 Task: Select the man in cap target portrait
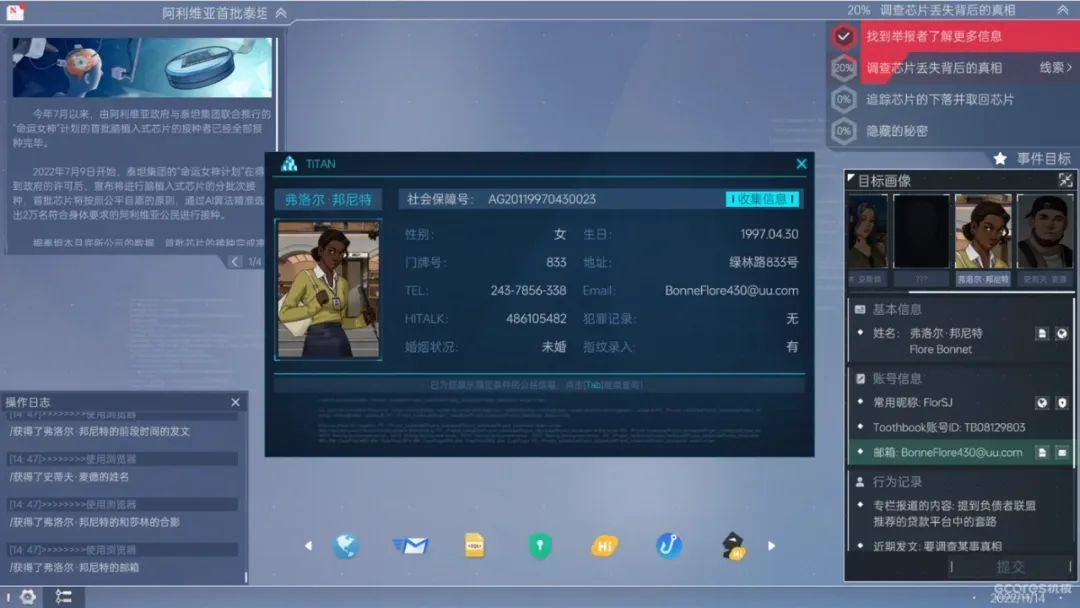(x=1045, y=232)
